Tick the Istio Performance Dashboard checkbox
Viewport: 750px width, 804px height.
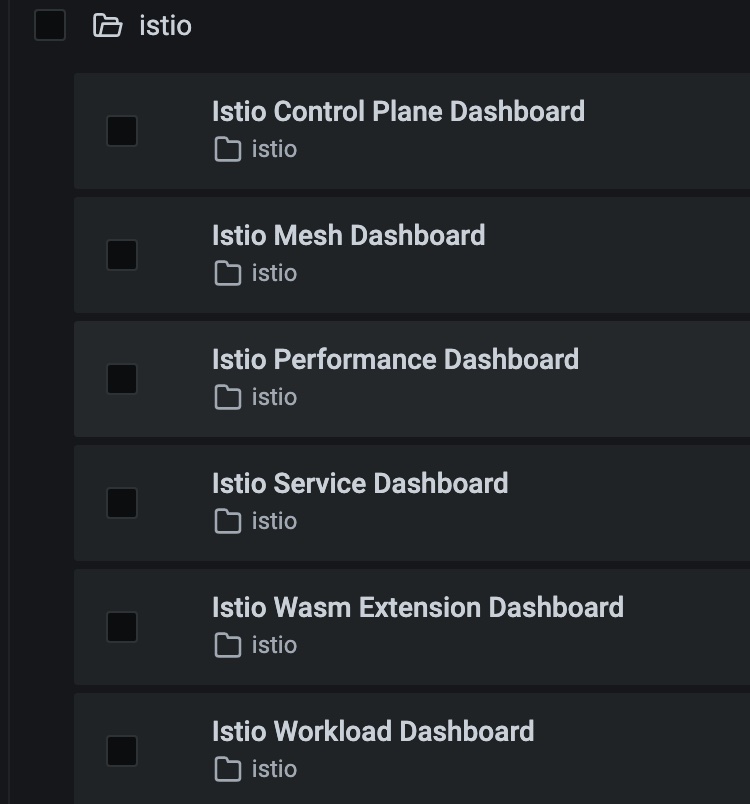coord(122,379)
